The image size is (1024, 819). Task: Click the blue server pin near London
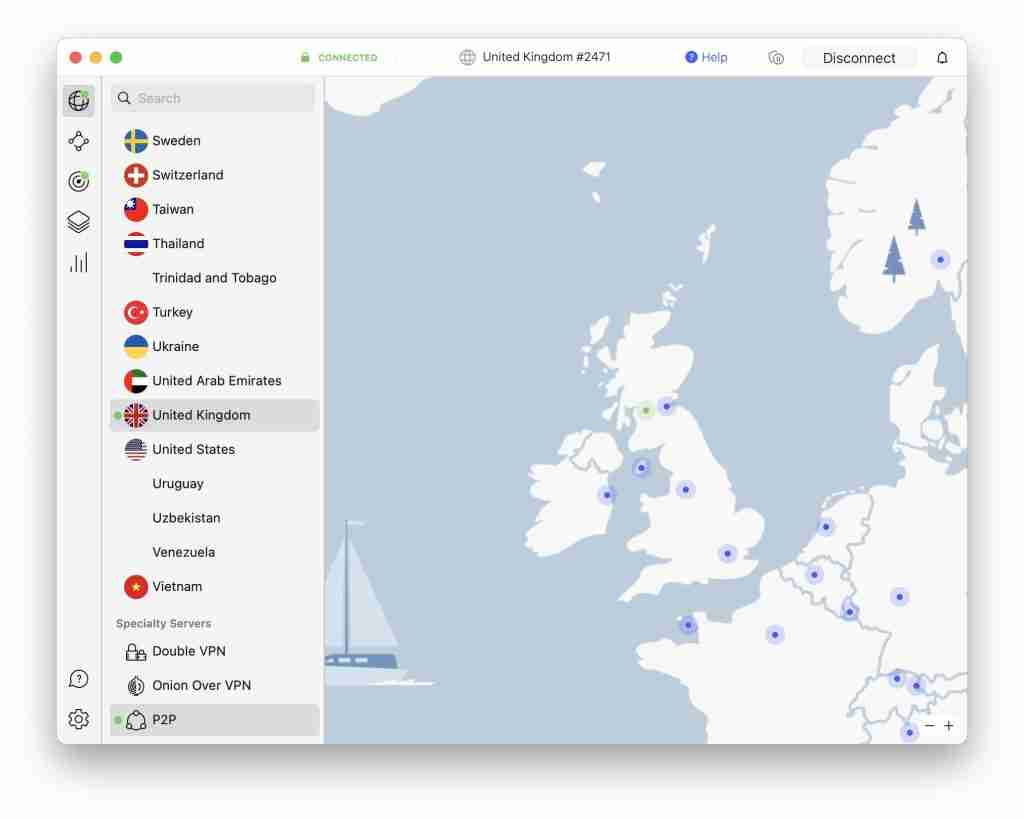[728, 554]
